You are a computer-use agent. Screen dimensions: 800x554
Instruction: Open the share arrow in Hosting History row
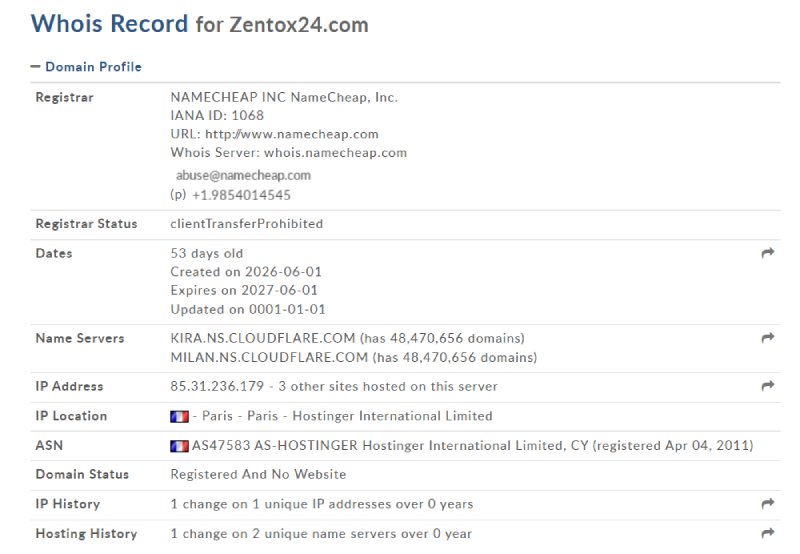click(x=768, y=533)
